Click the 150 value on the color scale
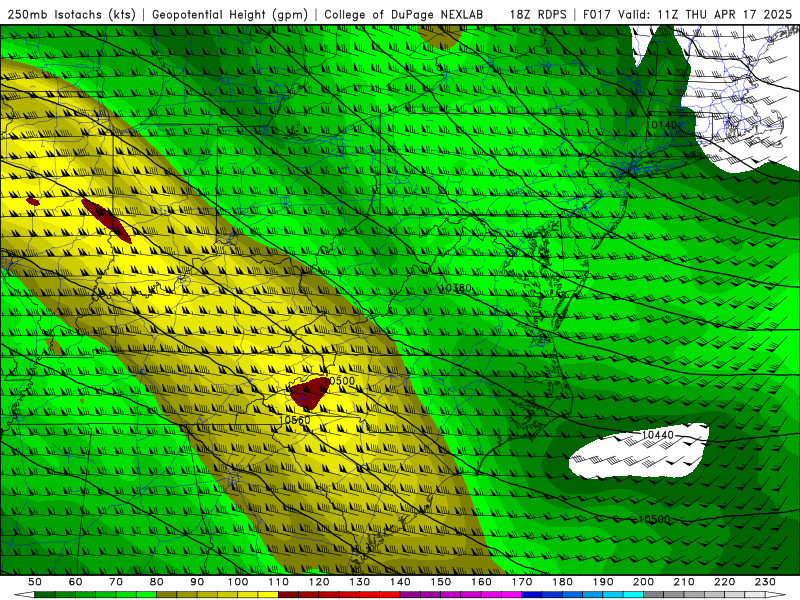800x600 pixels. pos(441,582)
